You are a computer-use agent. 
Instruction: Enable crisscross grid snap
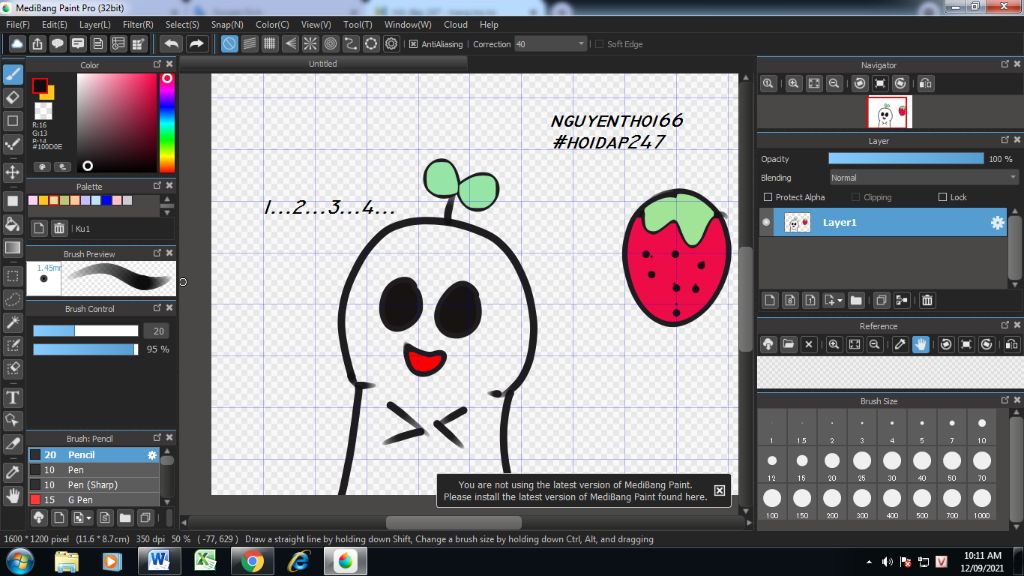coord(270,44)
